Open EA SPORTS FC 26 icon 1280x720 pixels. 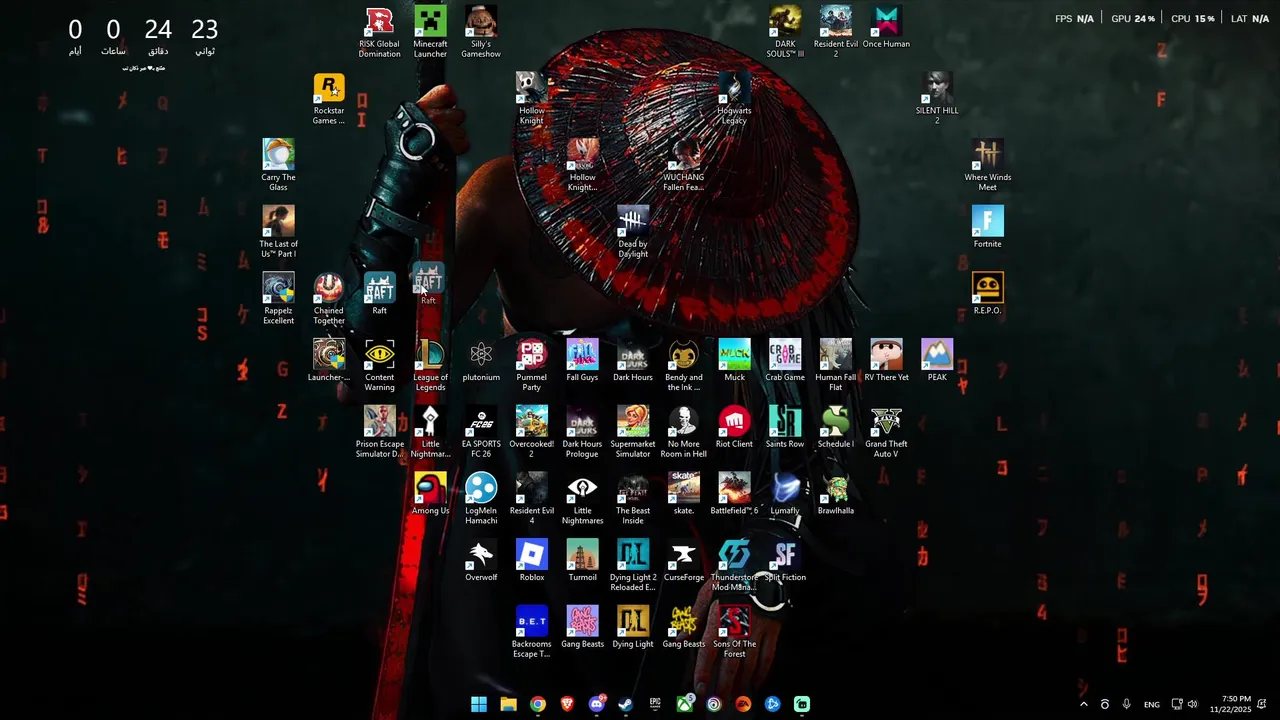click(481, 432)
